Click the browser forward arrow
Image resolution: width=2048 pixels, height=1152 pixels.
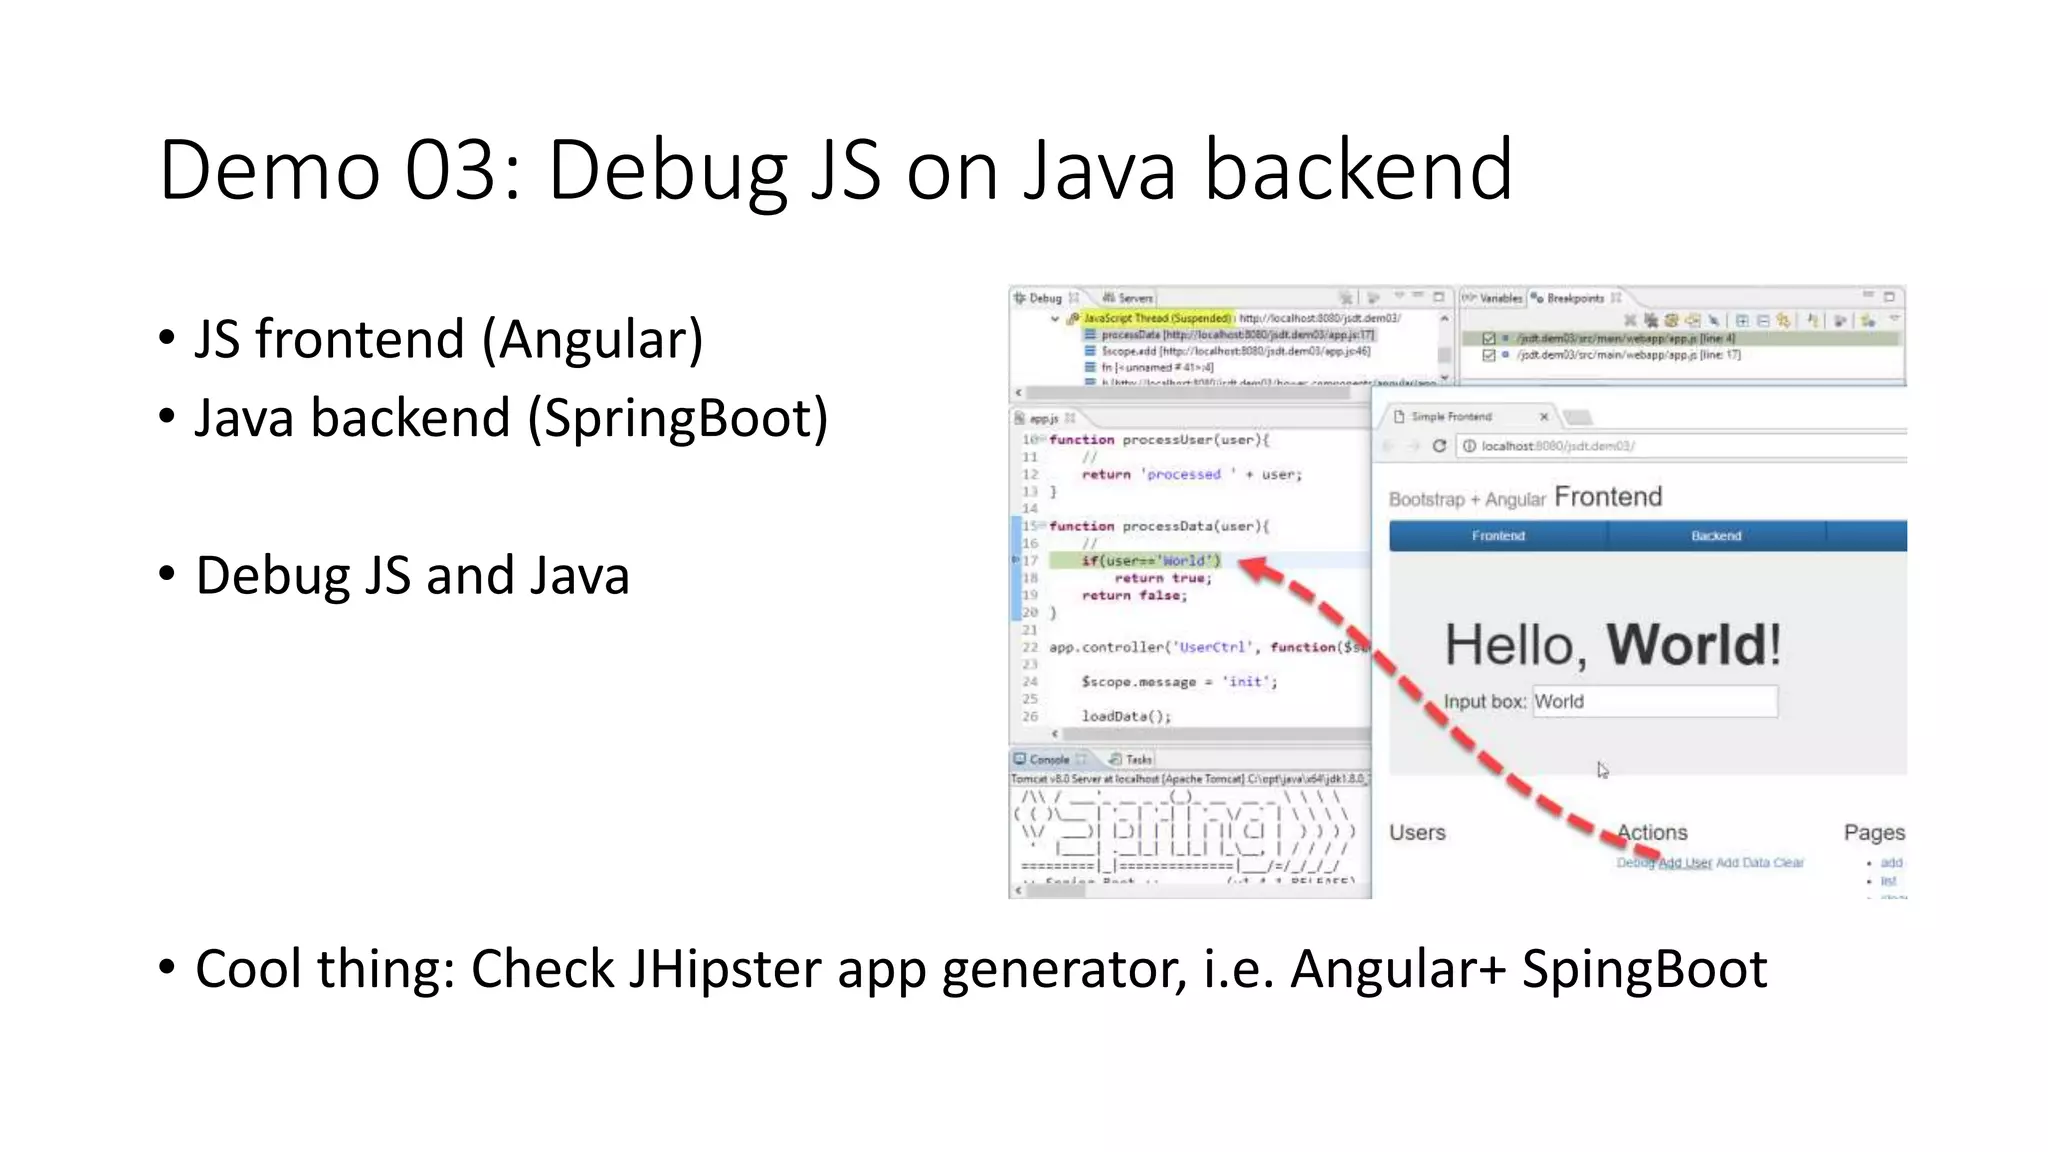coord(1413,446)
